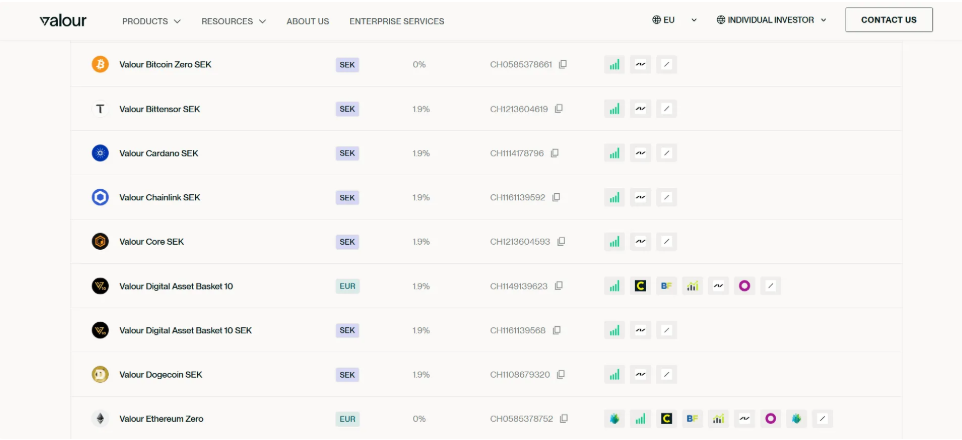Click the Dogecoin coin logo

(100, 374)
